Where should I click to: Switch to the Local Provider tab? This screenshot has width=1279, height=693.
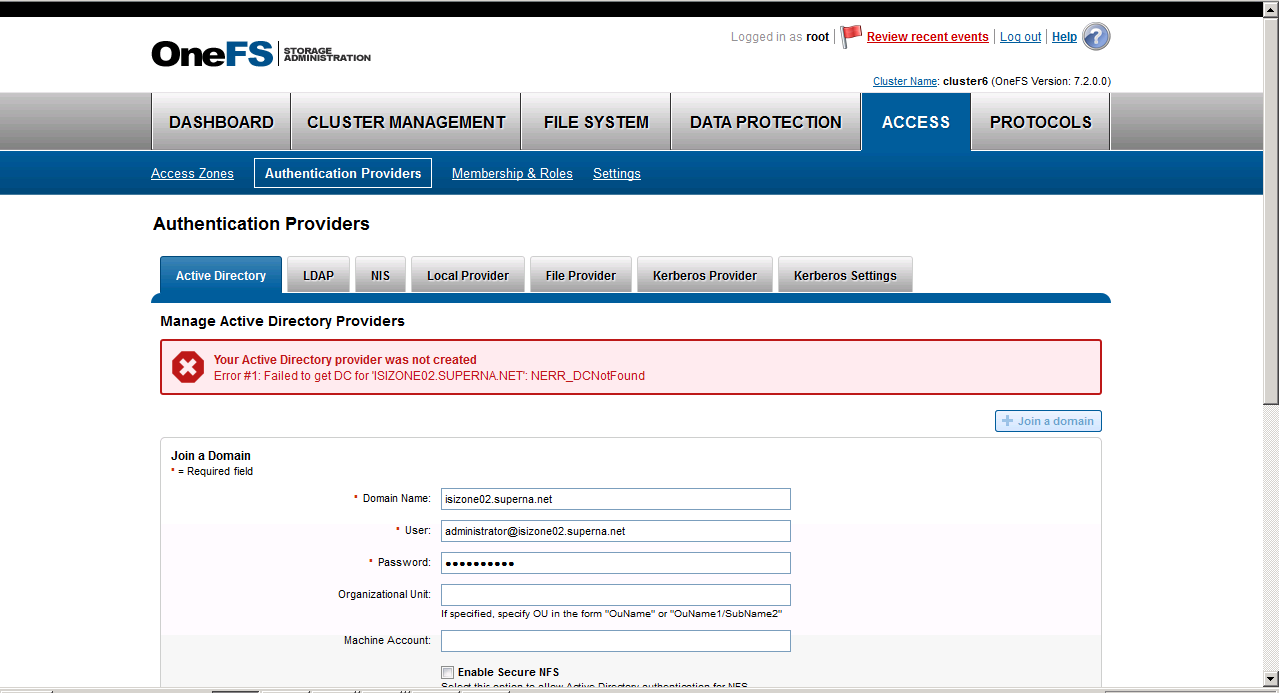pyautogui.click(x=468, y=275)
